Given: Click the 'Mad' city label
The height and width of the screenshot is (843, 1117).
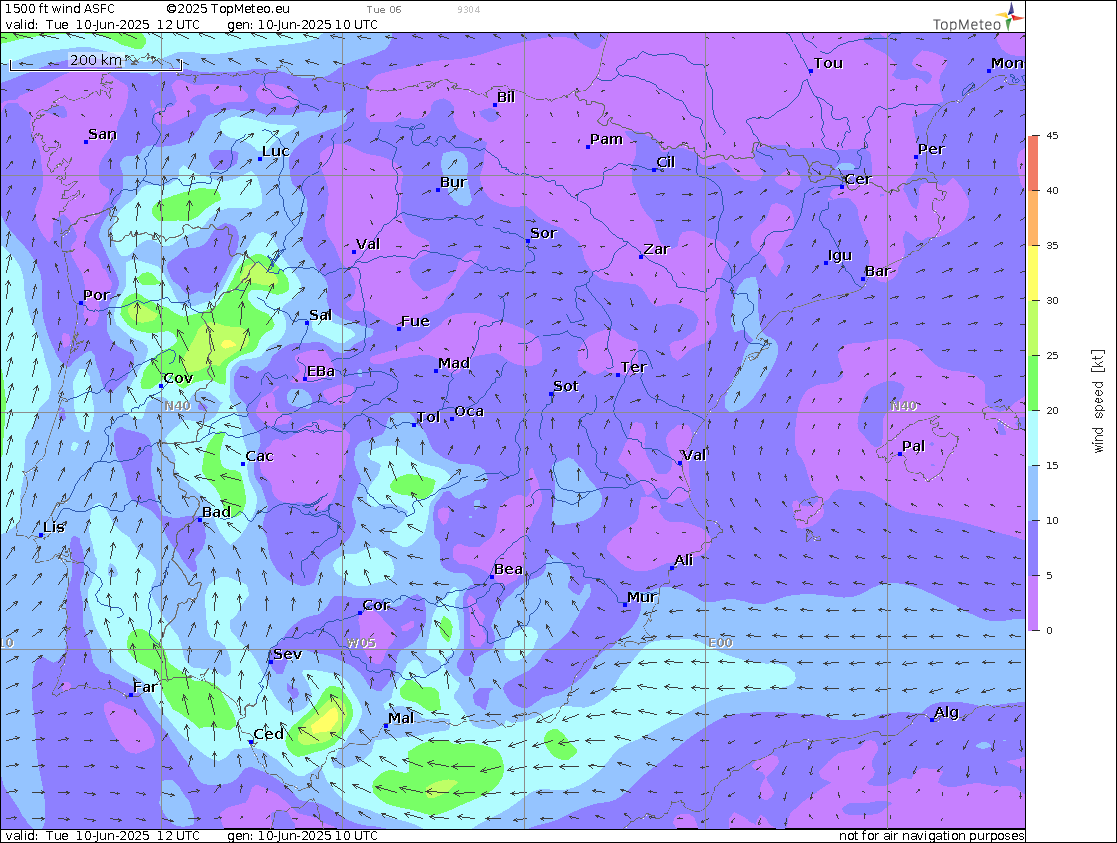Looking at the screenshot, I should click(x=454, y=363).
